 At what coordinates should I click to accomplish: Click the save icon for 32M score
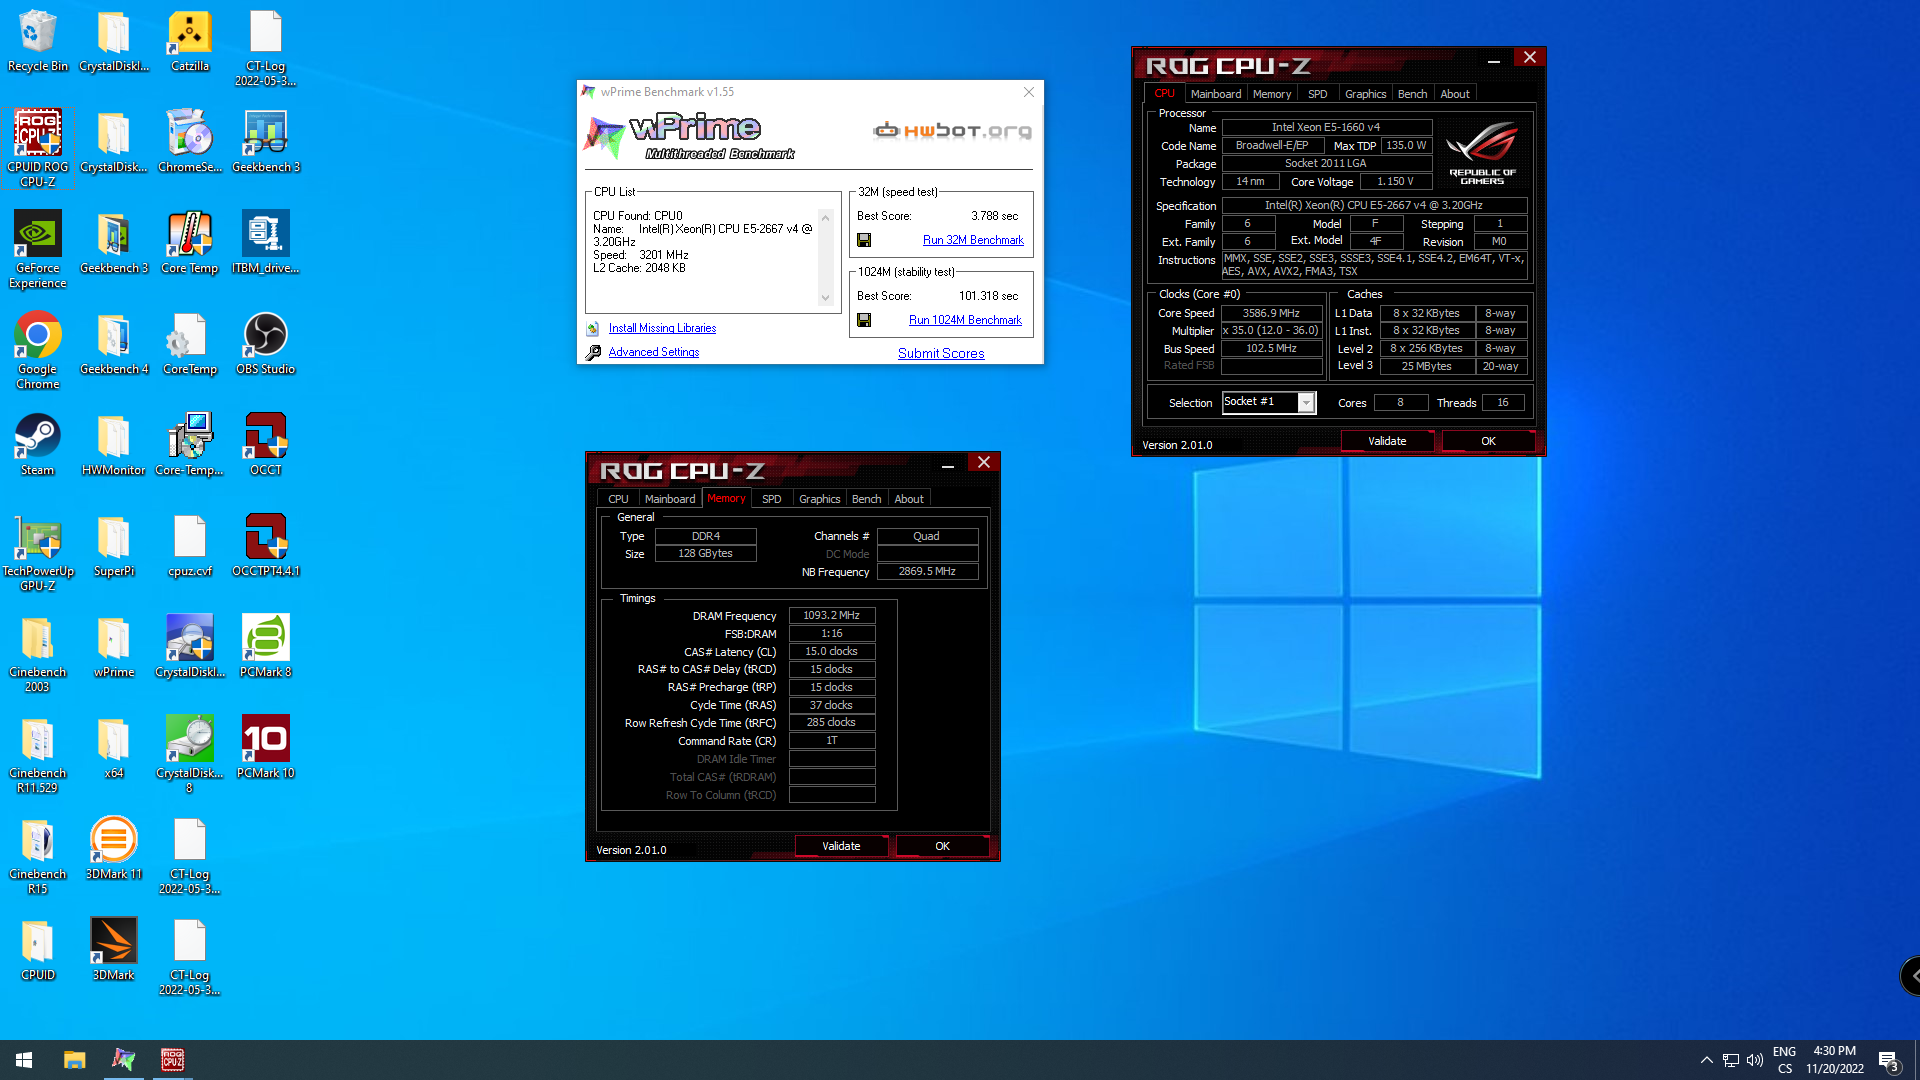864,240
